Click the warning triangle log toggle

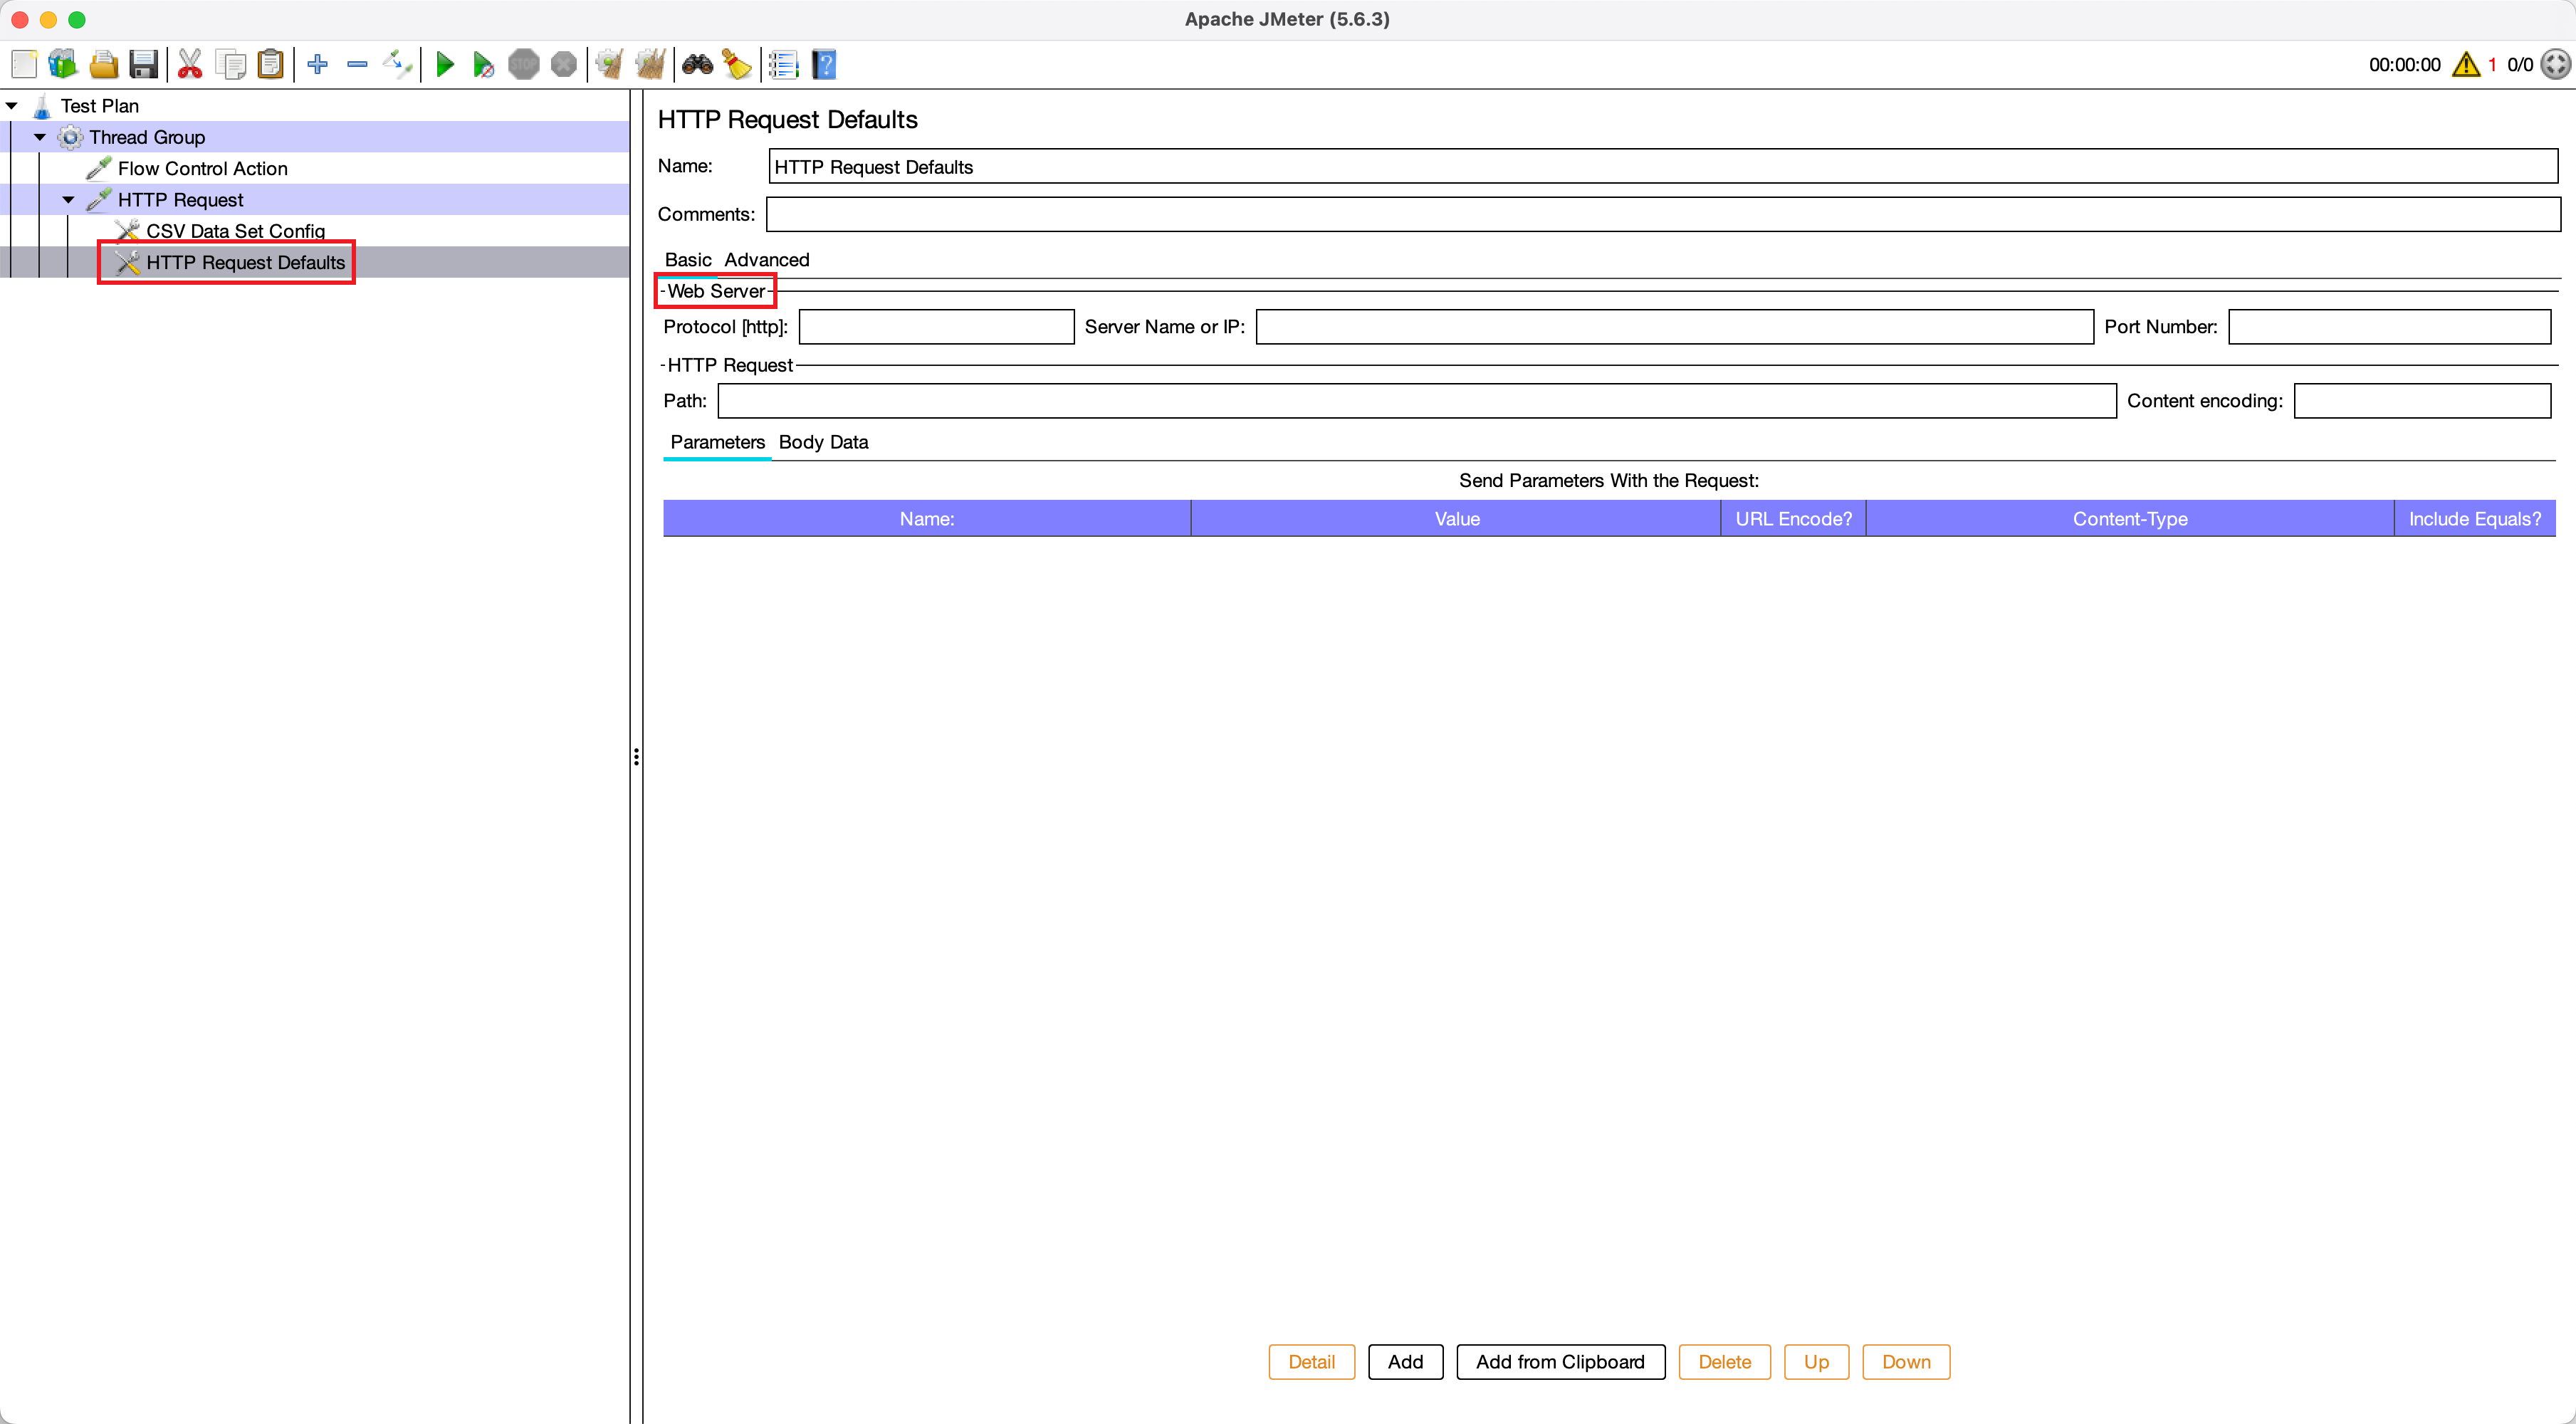(x=2465, y=65)
